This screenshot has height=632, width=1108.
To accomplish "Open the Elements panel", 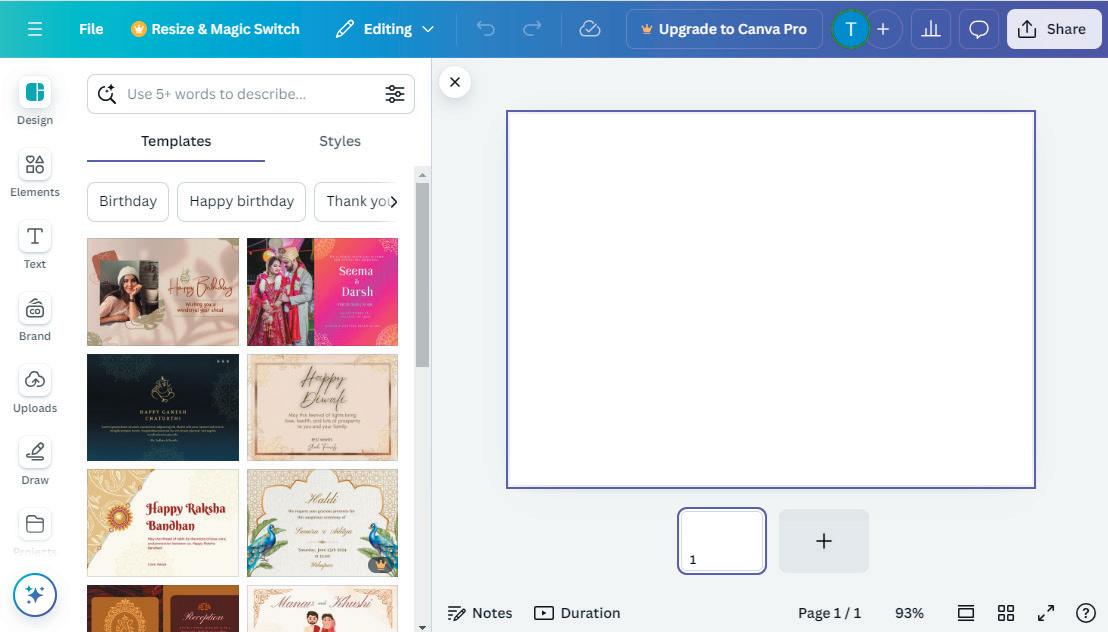I will pyautogui.click(x=35, y=174).
